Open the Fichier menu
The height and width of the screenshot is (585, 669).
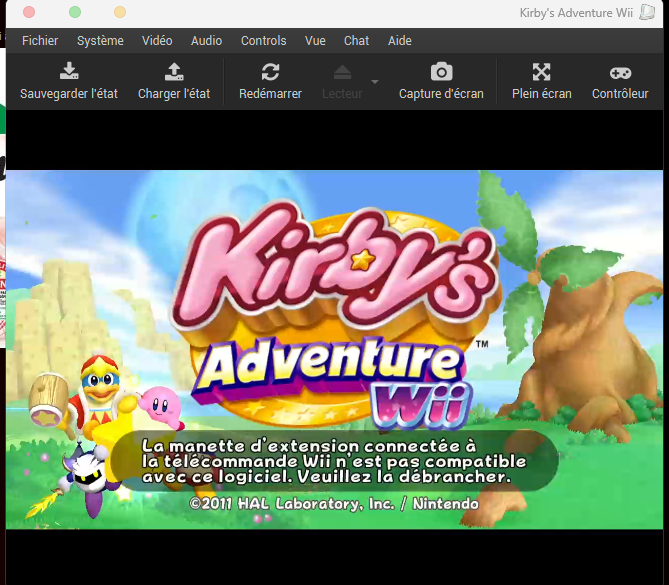tap(40, 41)
